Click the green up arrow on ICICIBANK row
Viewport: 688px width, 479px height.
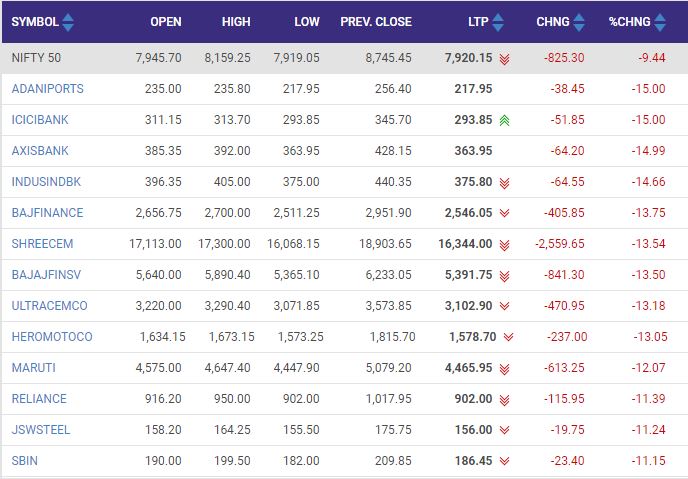click(505, 120)
